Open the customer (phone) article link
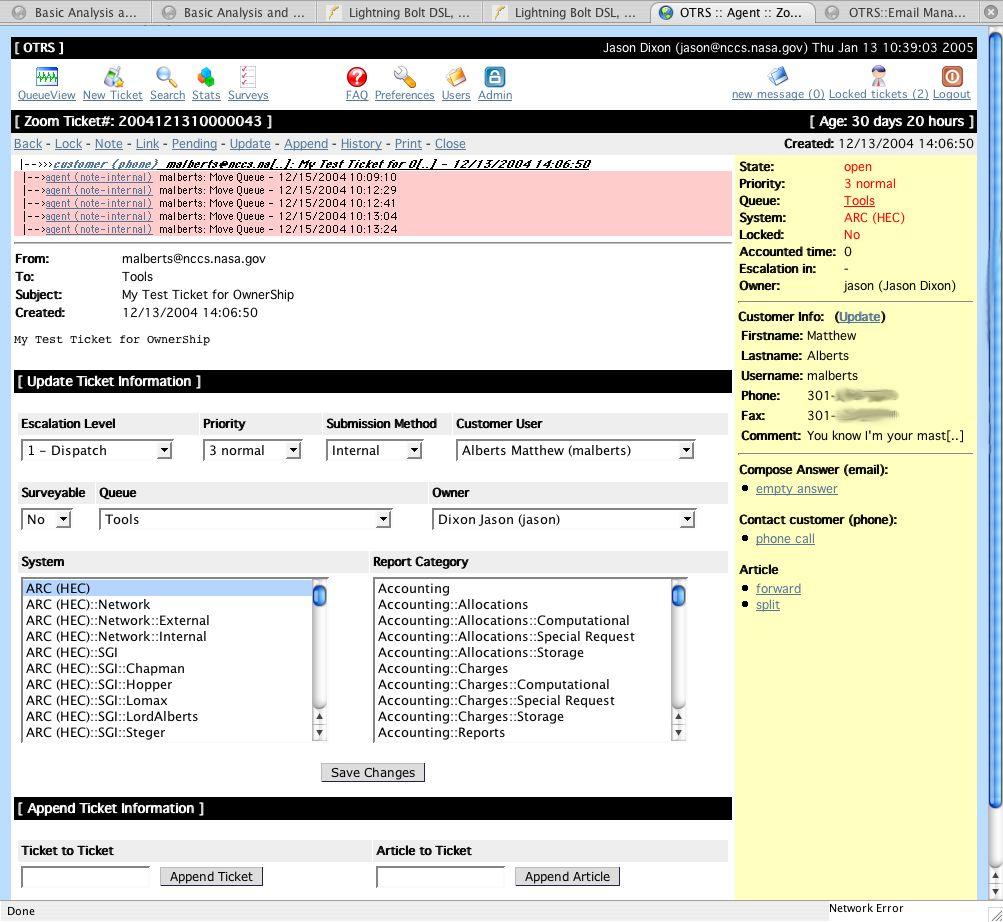1003x922 pixels. click(106, 164)
